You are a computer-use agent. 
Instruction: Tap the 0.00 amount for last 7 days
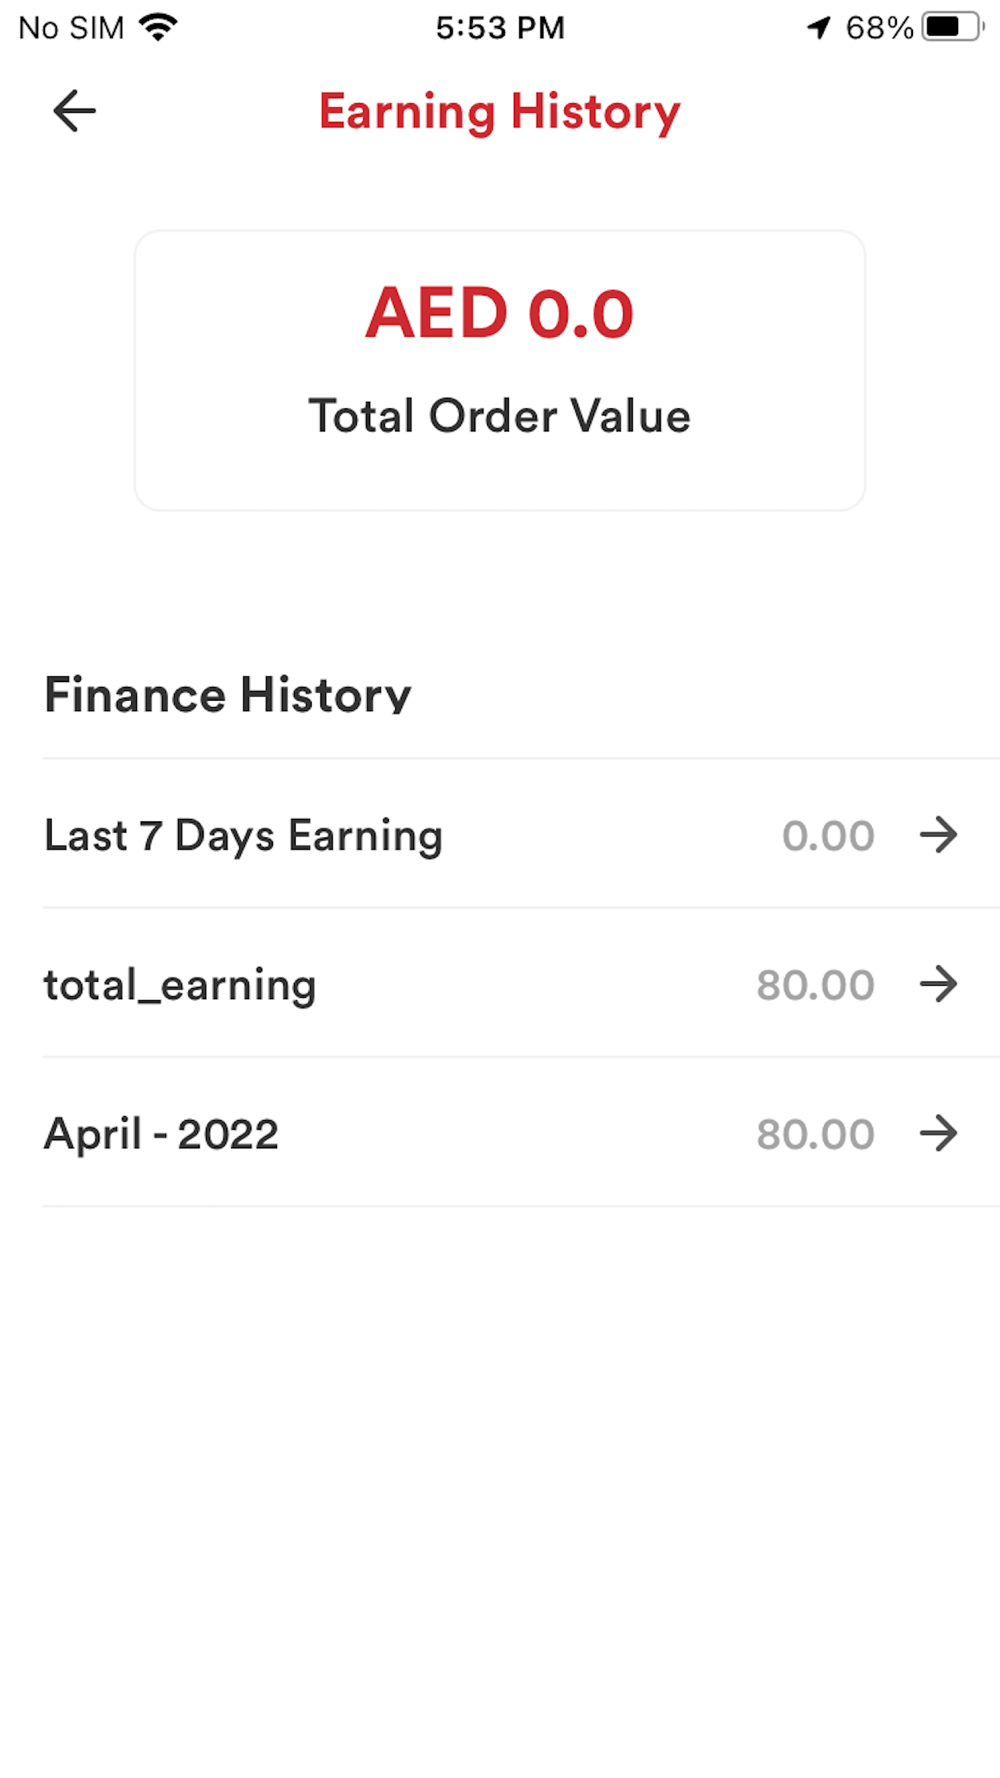click(828, 836)
